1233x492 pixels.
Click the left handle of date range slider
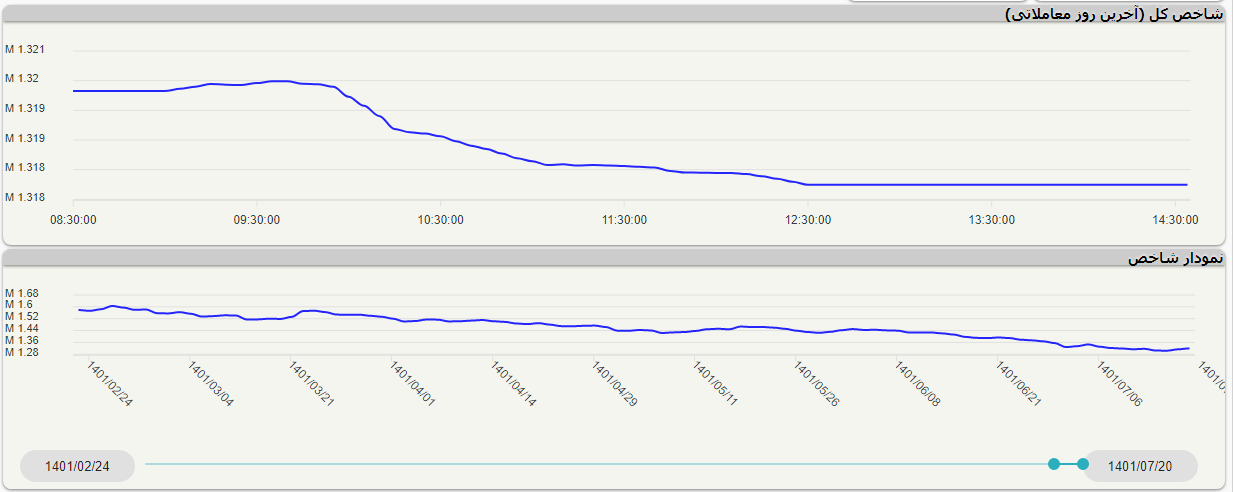[x=1053, y=464]
